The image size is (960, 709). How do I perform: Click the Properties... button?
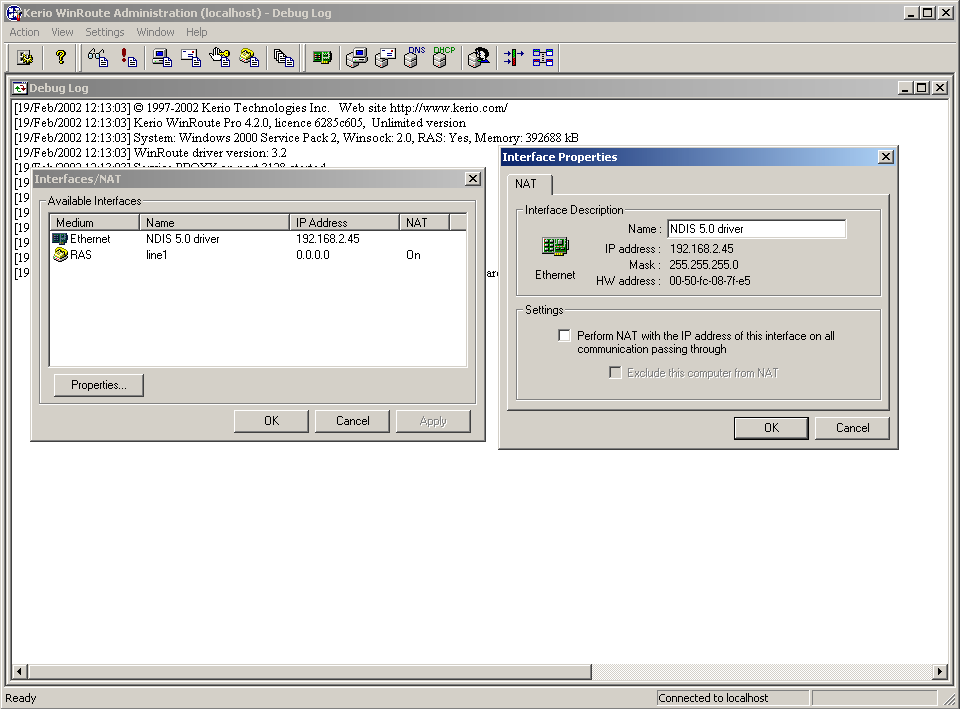tap(99, 385)
